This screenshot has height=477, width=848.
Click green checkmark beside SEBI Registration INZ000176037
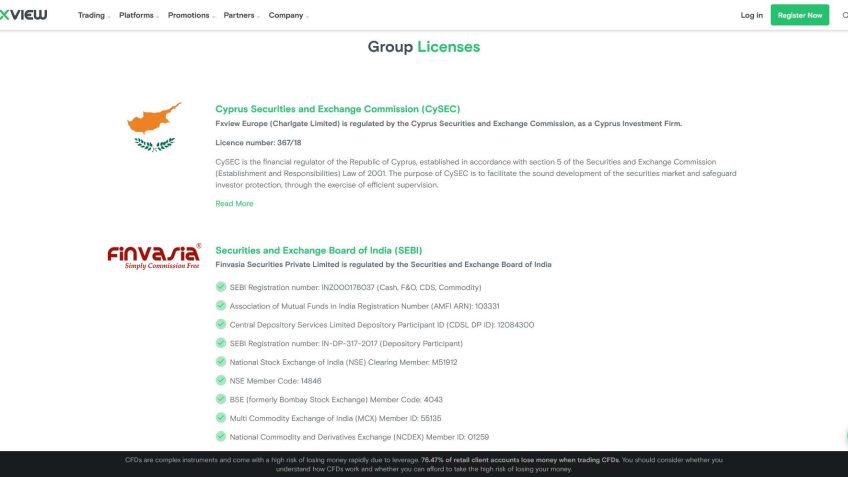click(x=221, y=287)
